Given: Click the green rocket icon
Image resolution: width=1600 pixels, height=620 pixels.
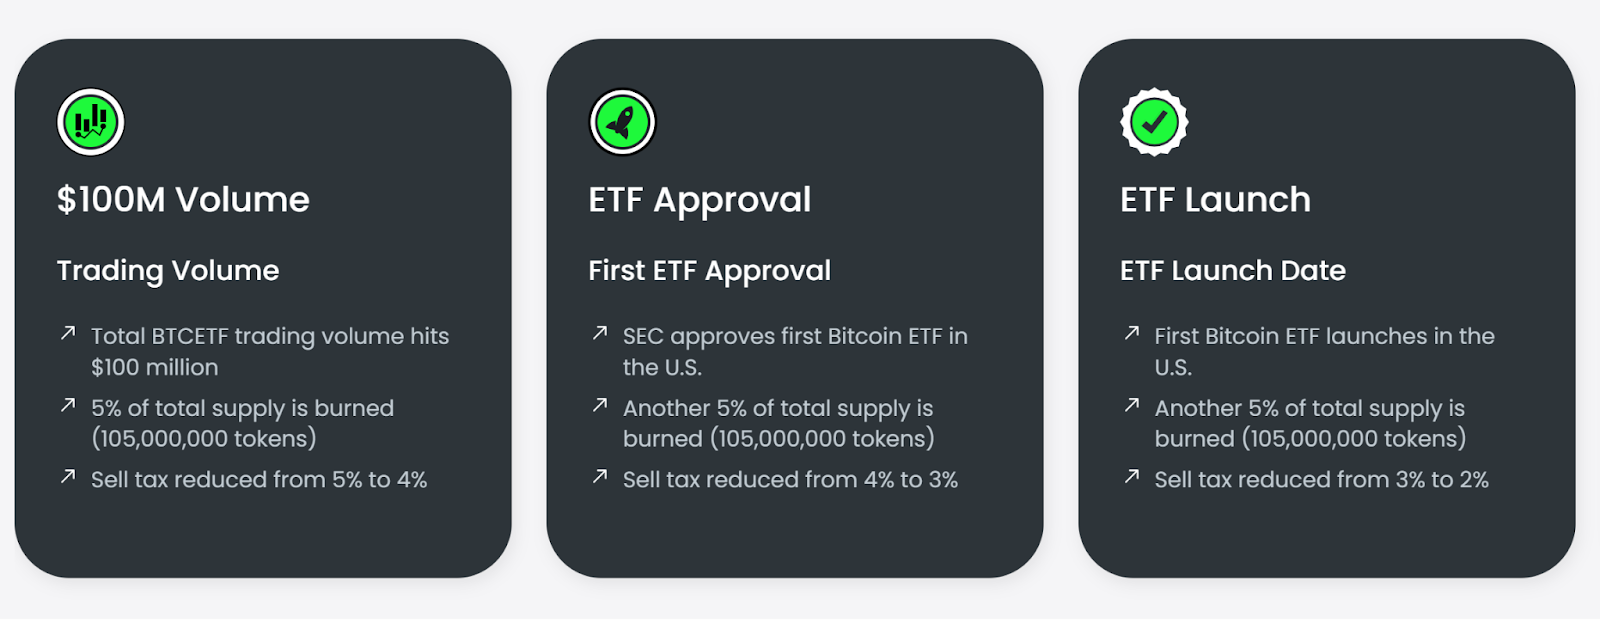Looking at the screenshot, I should pos(622,122).
